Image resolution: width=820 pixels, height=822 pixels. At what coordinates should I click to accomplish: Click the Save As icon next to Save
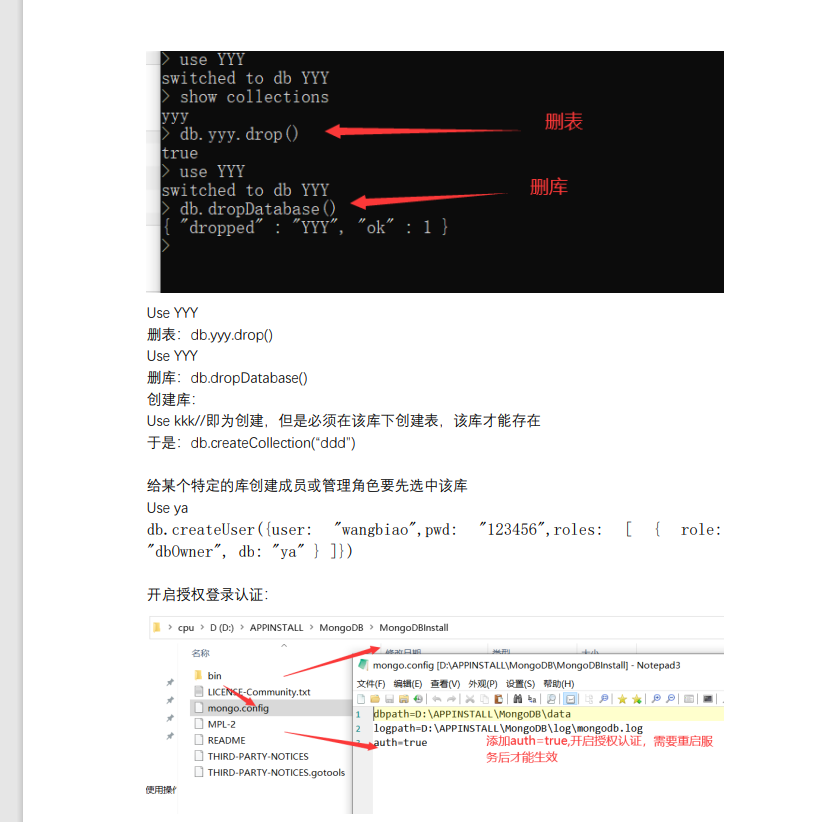coord(404,699)
